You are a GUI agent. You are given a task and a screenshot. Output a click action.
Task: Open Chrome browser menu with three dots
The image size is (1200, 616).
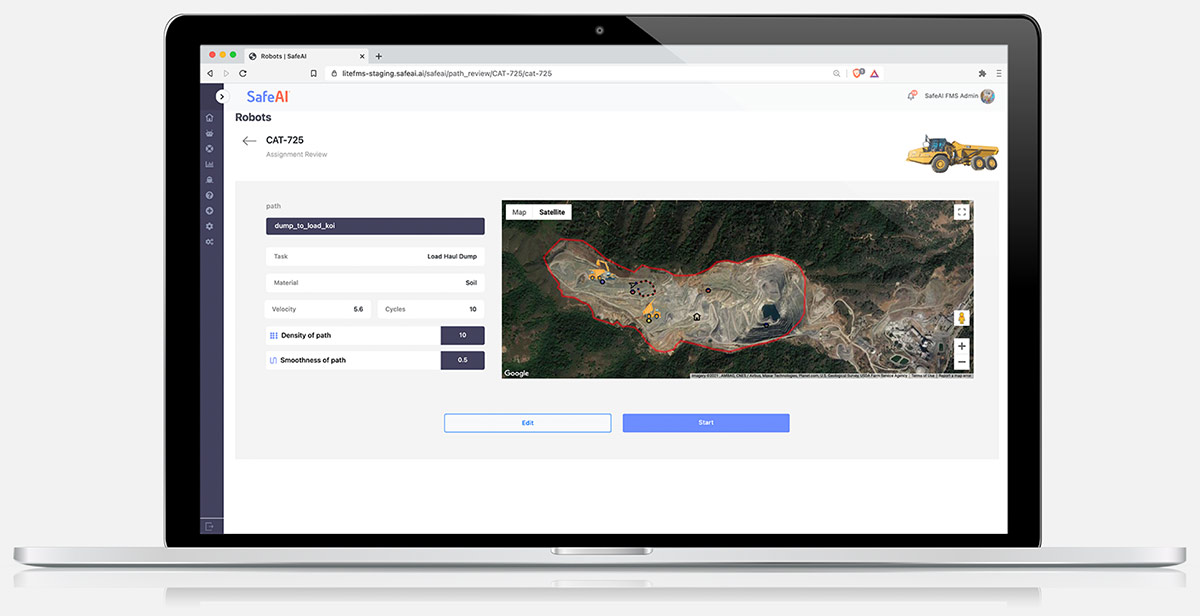pos(997,73)
